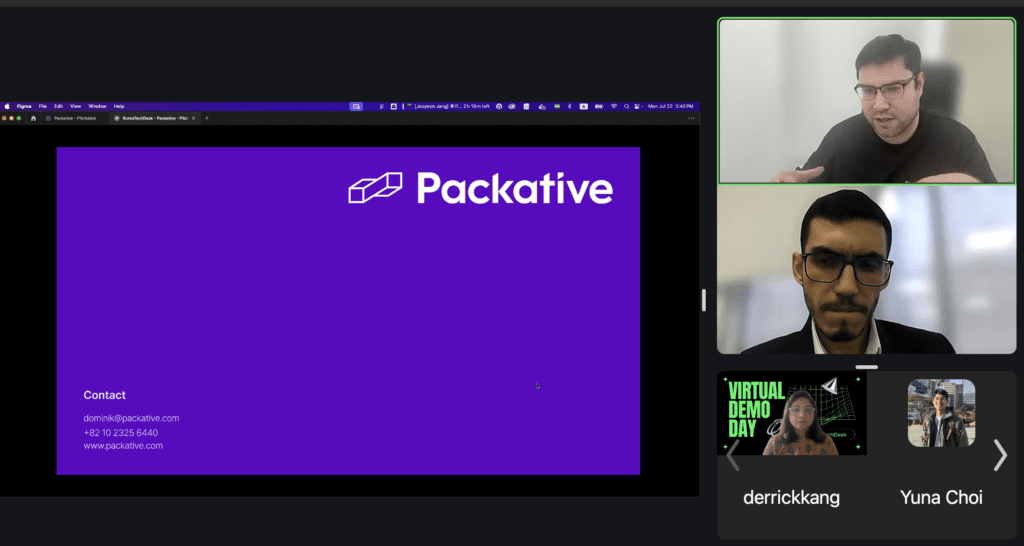
Task: Select the active speaker video with green border
Action: pyautogui.click(x=867, y=101)
